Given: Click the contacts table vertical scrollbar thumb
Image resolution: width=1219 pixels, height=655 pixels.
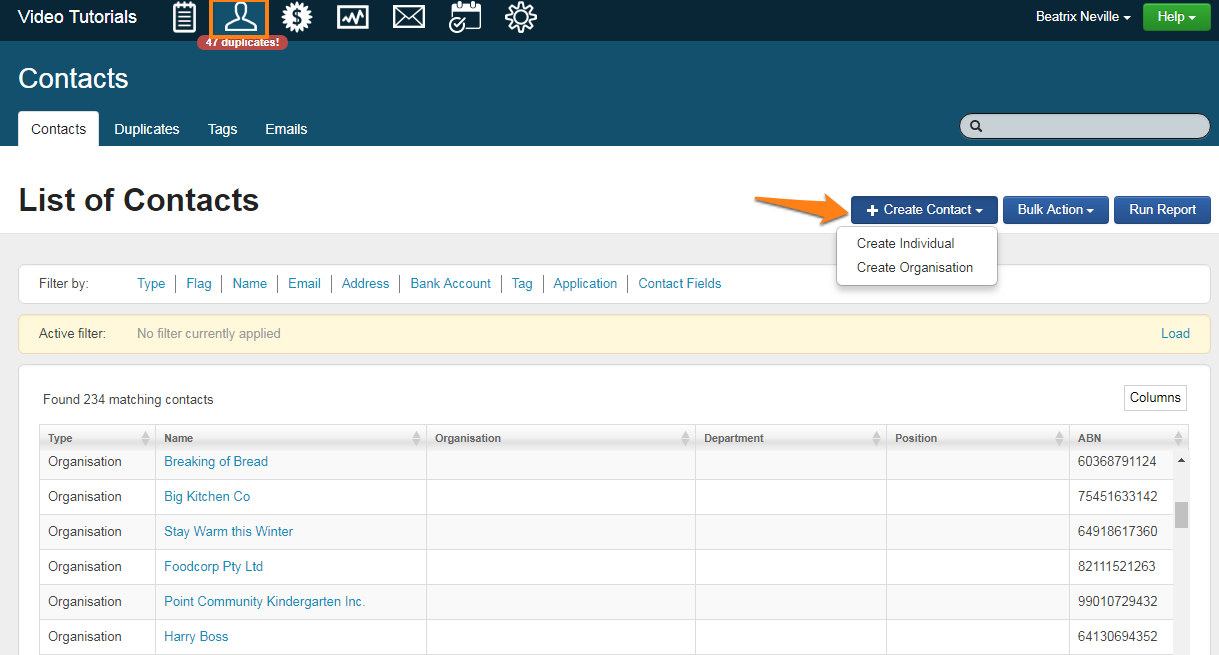Looking at the screenshot, I should 1181,514.
